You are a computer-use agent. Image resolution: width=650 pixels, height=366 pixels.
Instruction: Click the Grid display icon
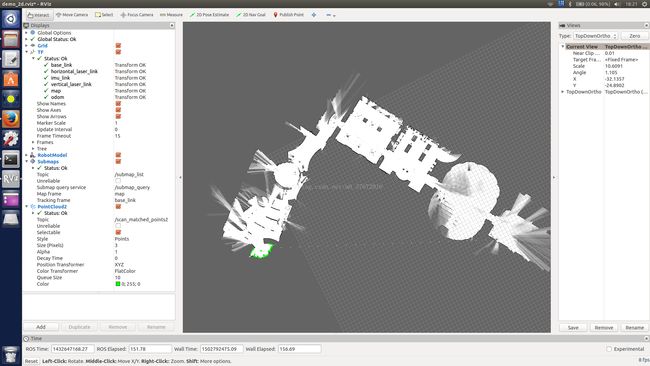pyautogui.click(x=33, y=45)
